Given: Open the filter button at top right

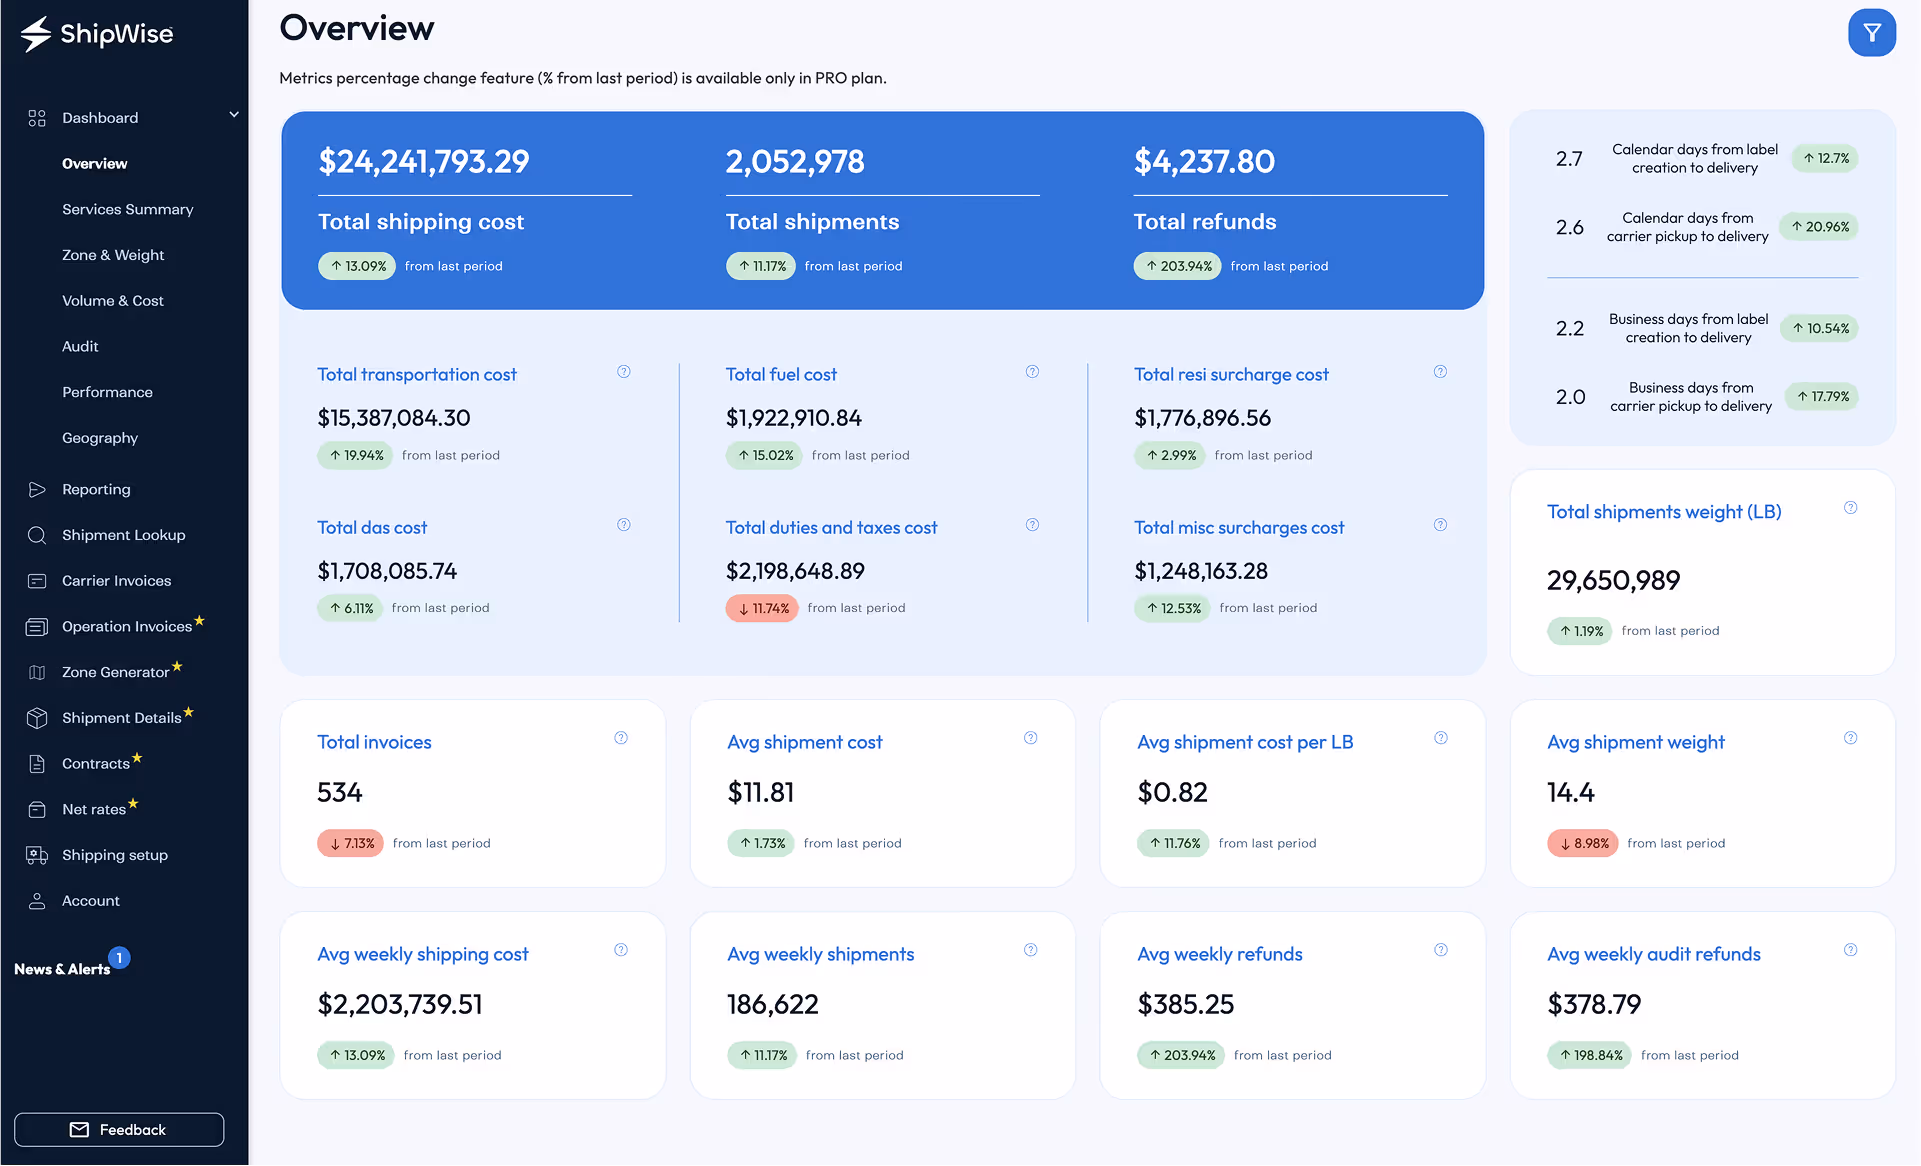Looking at the screenshot, I should (1871, 33).
